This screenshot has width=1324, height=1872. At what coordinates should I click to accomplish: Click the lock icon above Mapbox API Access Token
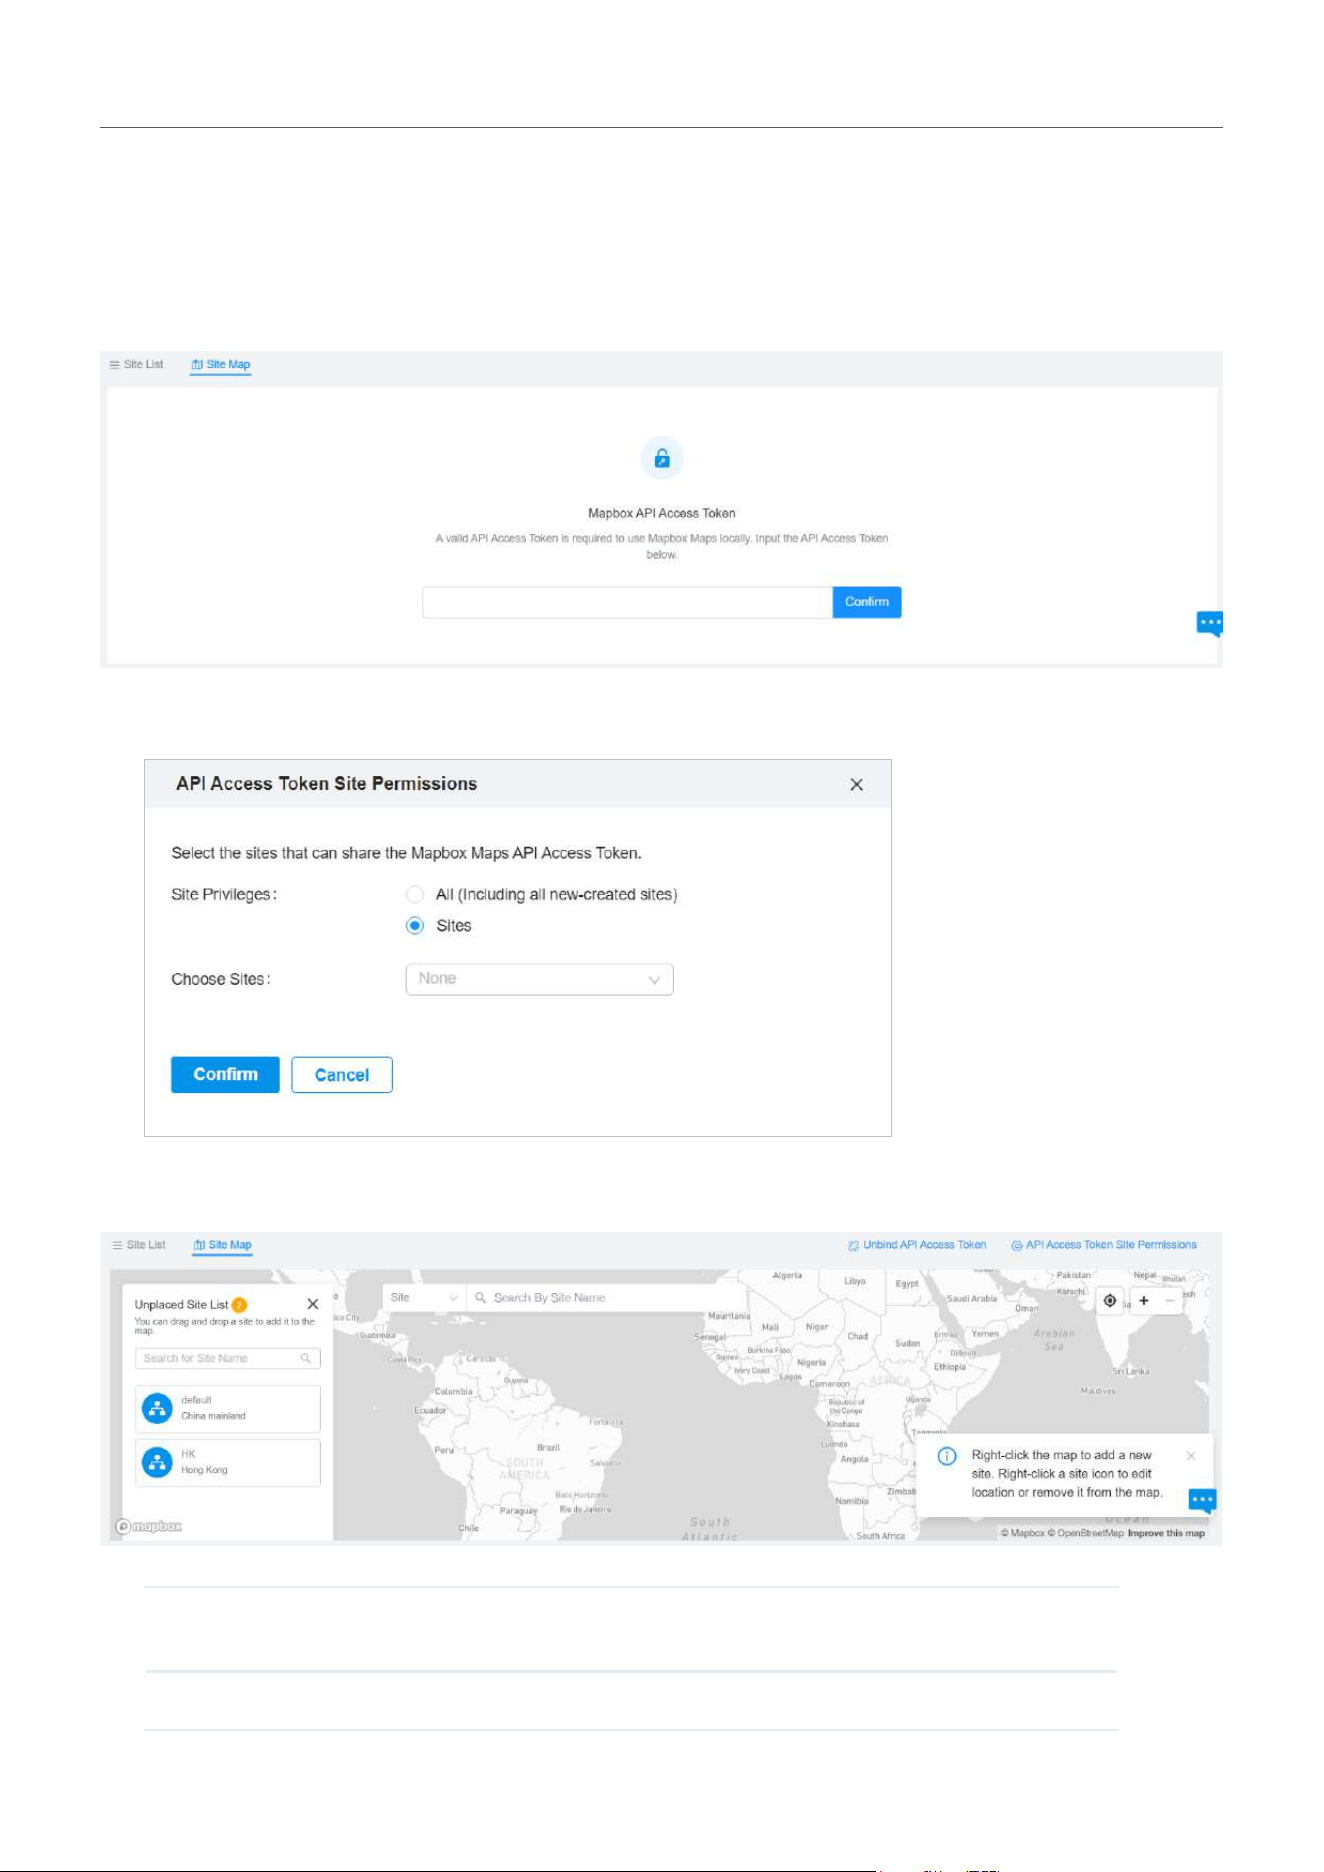[x=662, y=458]
